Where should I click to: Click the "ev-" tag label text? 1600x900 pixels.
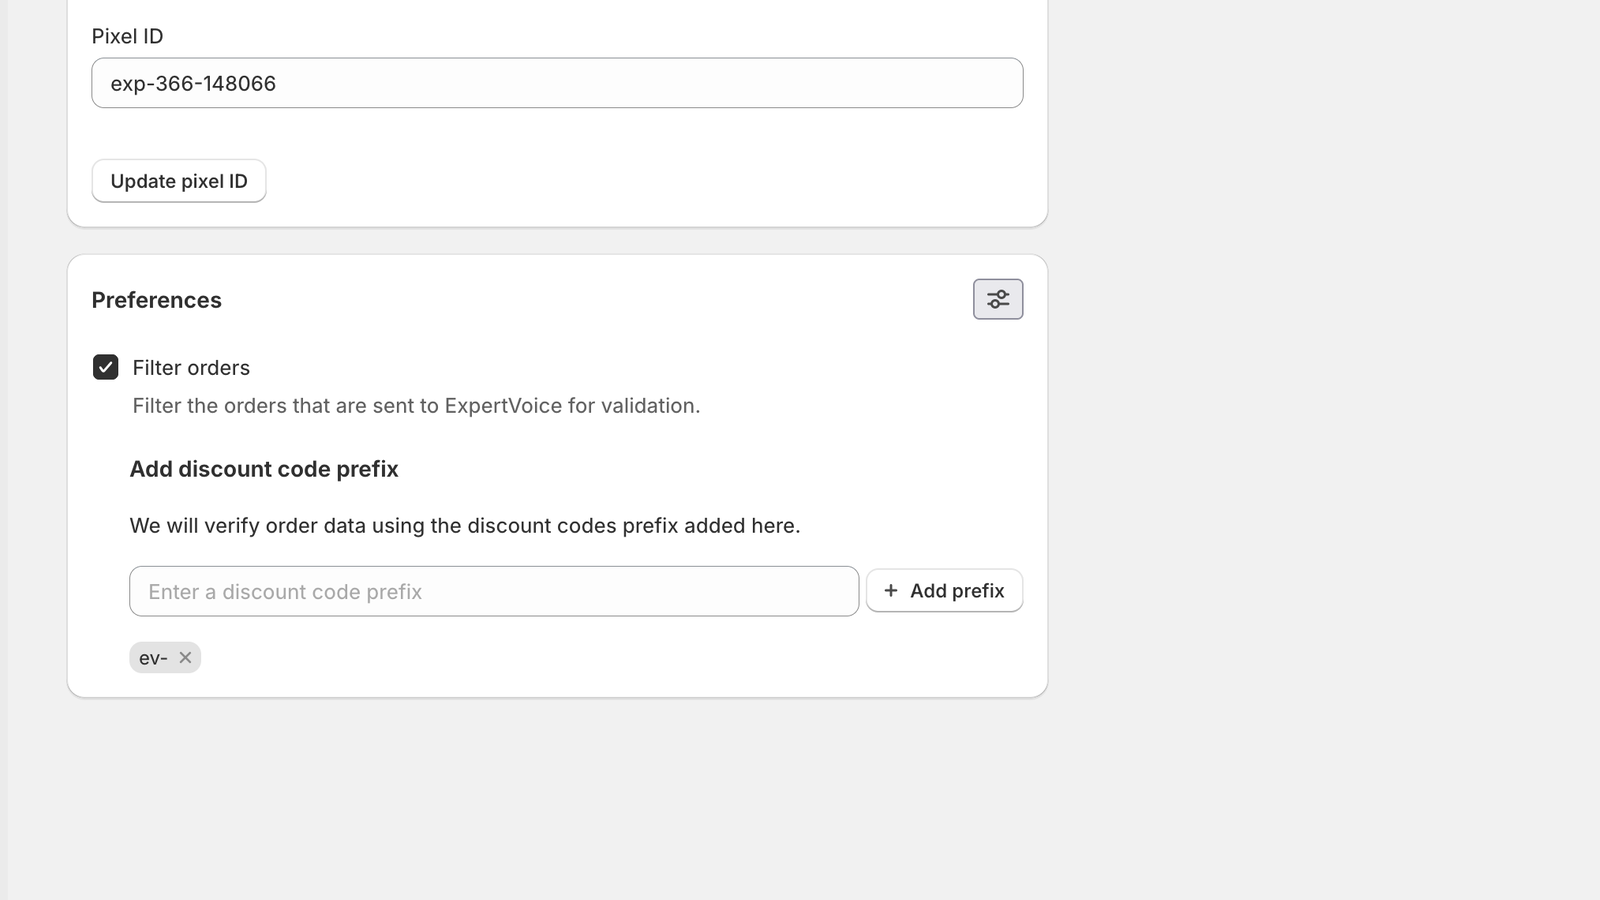coord(153,658)
